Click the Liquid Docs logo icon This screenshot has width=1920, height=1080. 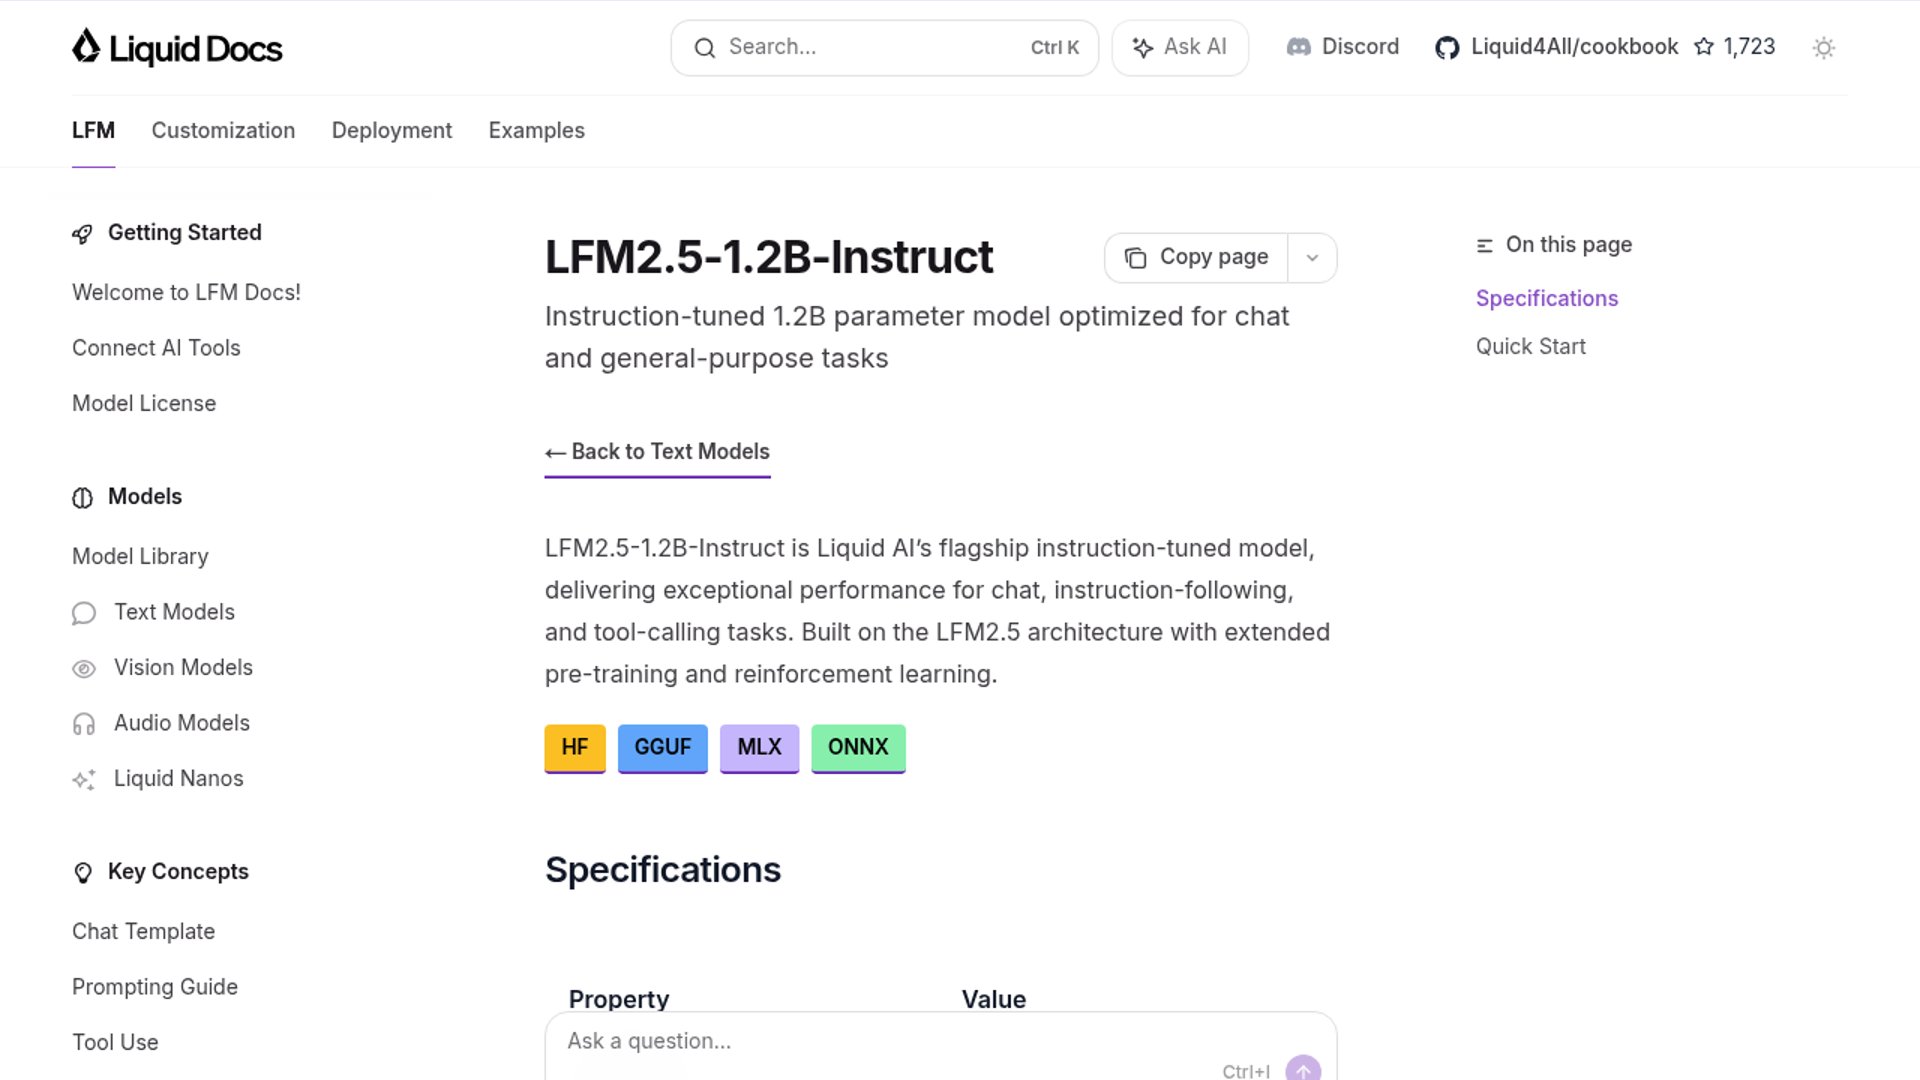click(86, 47)
